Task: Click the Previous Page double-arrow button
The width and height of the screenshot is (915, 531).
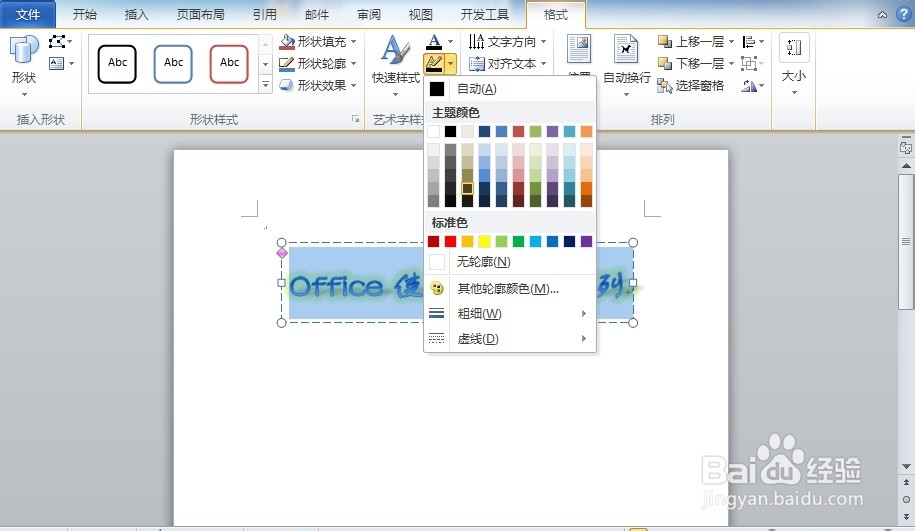Action: coord(906,483)
